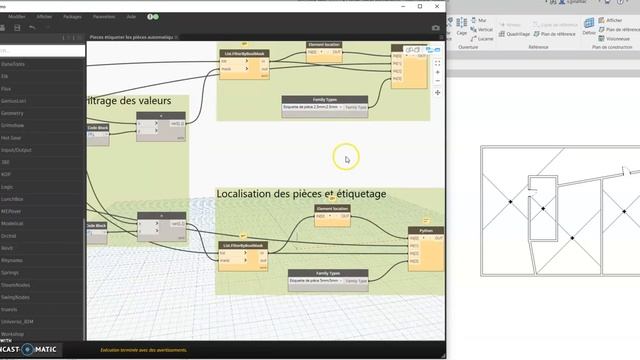Select the lower Element location node header
The image size is (640, 360).
[332, 208]
